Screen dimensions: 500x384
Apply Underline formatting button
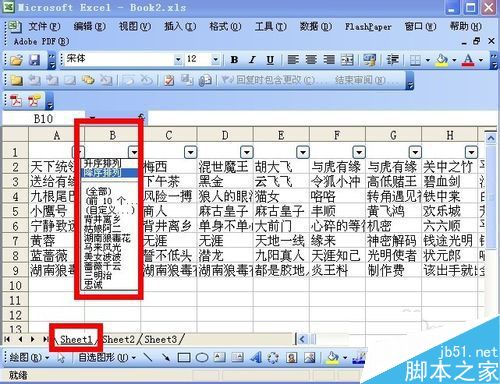pyautogui.click(x=270, y=60)
